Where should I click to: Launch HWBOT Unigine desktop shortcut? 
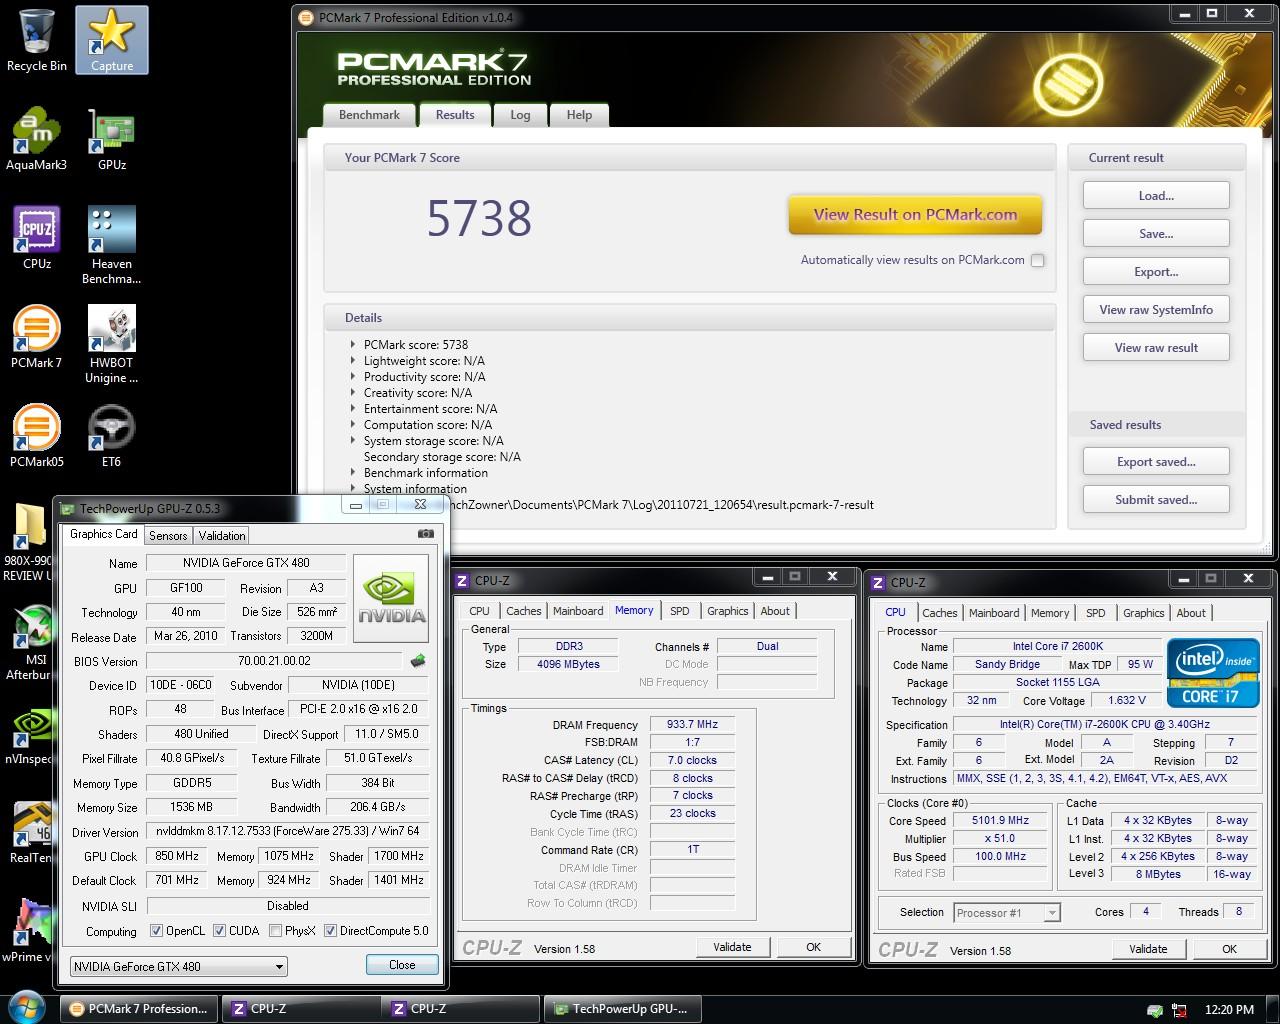[112, 344]
